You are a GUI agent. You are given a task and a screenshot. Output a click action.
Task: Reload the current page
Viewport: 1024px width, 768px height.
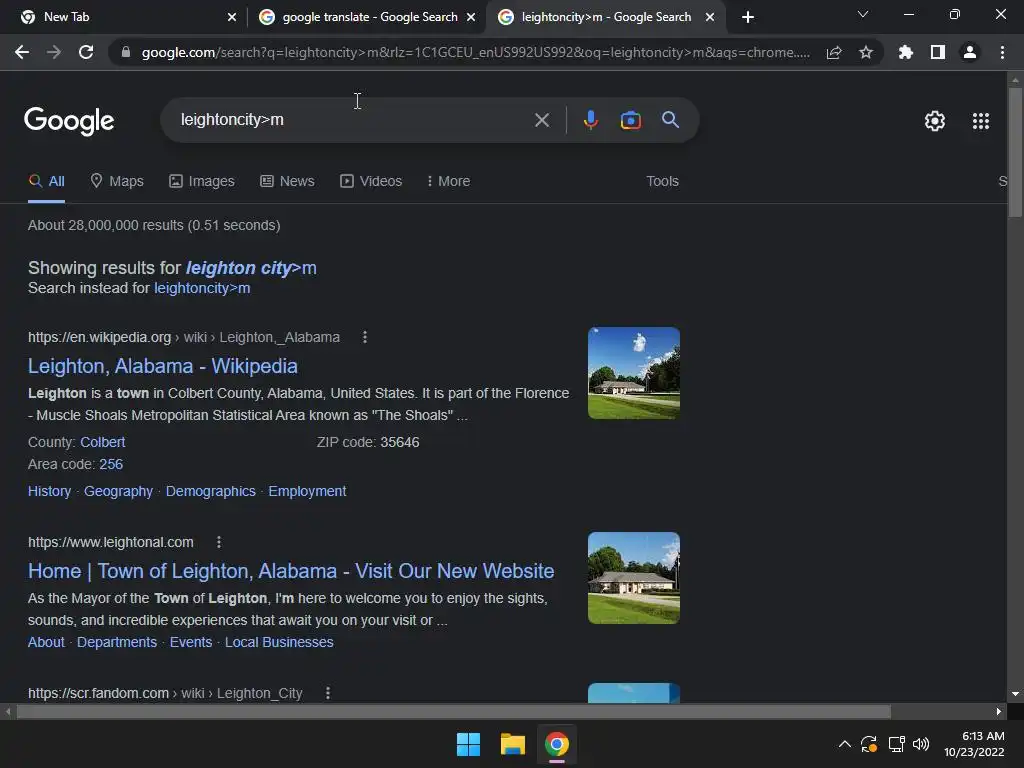pyautogui.click(x=86, y=52)
